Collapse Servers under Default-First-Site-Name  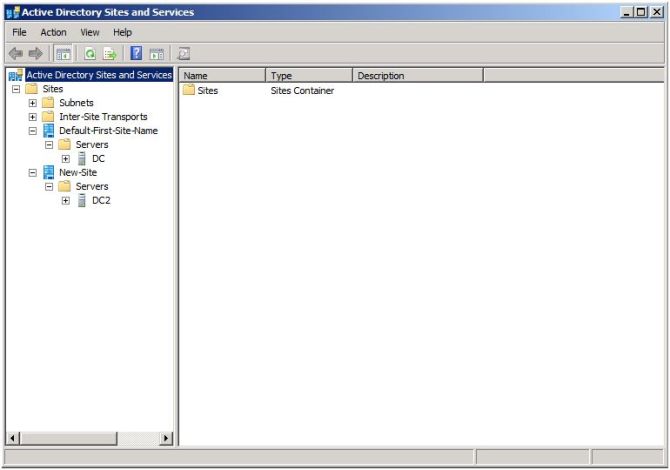49,145
